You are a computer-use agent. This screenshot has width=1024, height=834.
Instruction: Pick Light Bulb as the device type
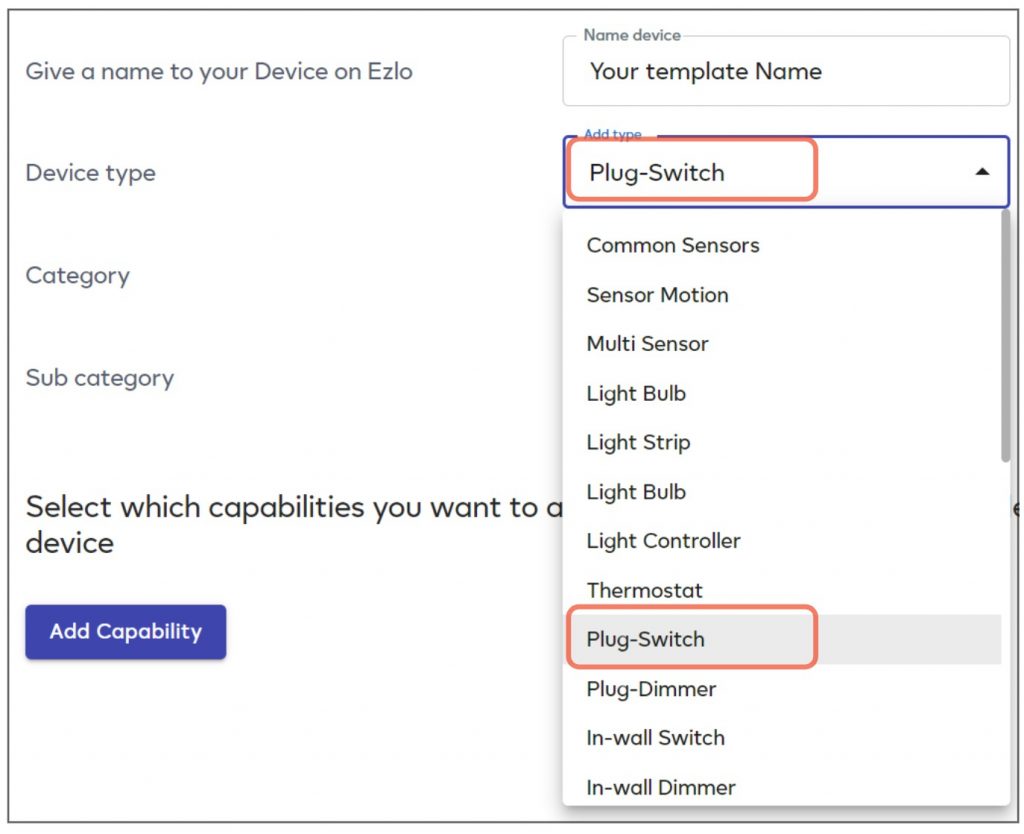click(x=636, y=393)
